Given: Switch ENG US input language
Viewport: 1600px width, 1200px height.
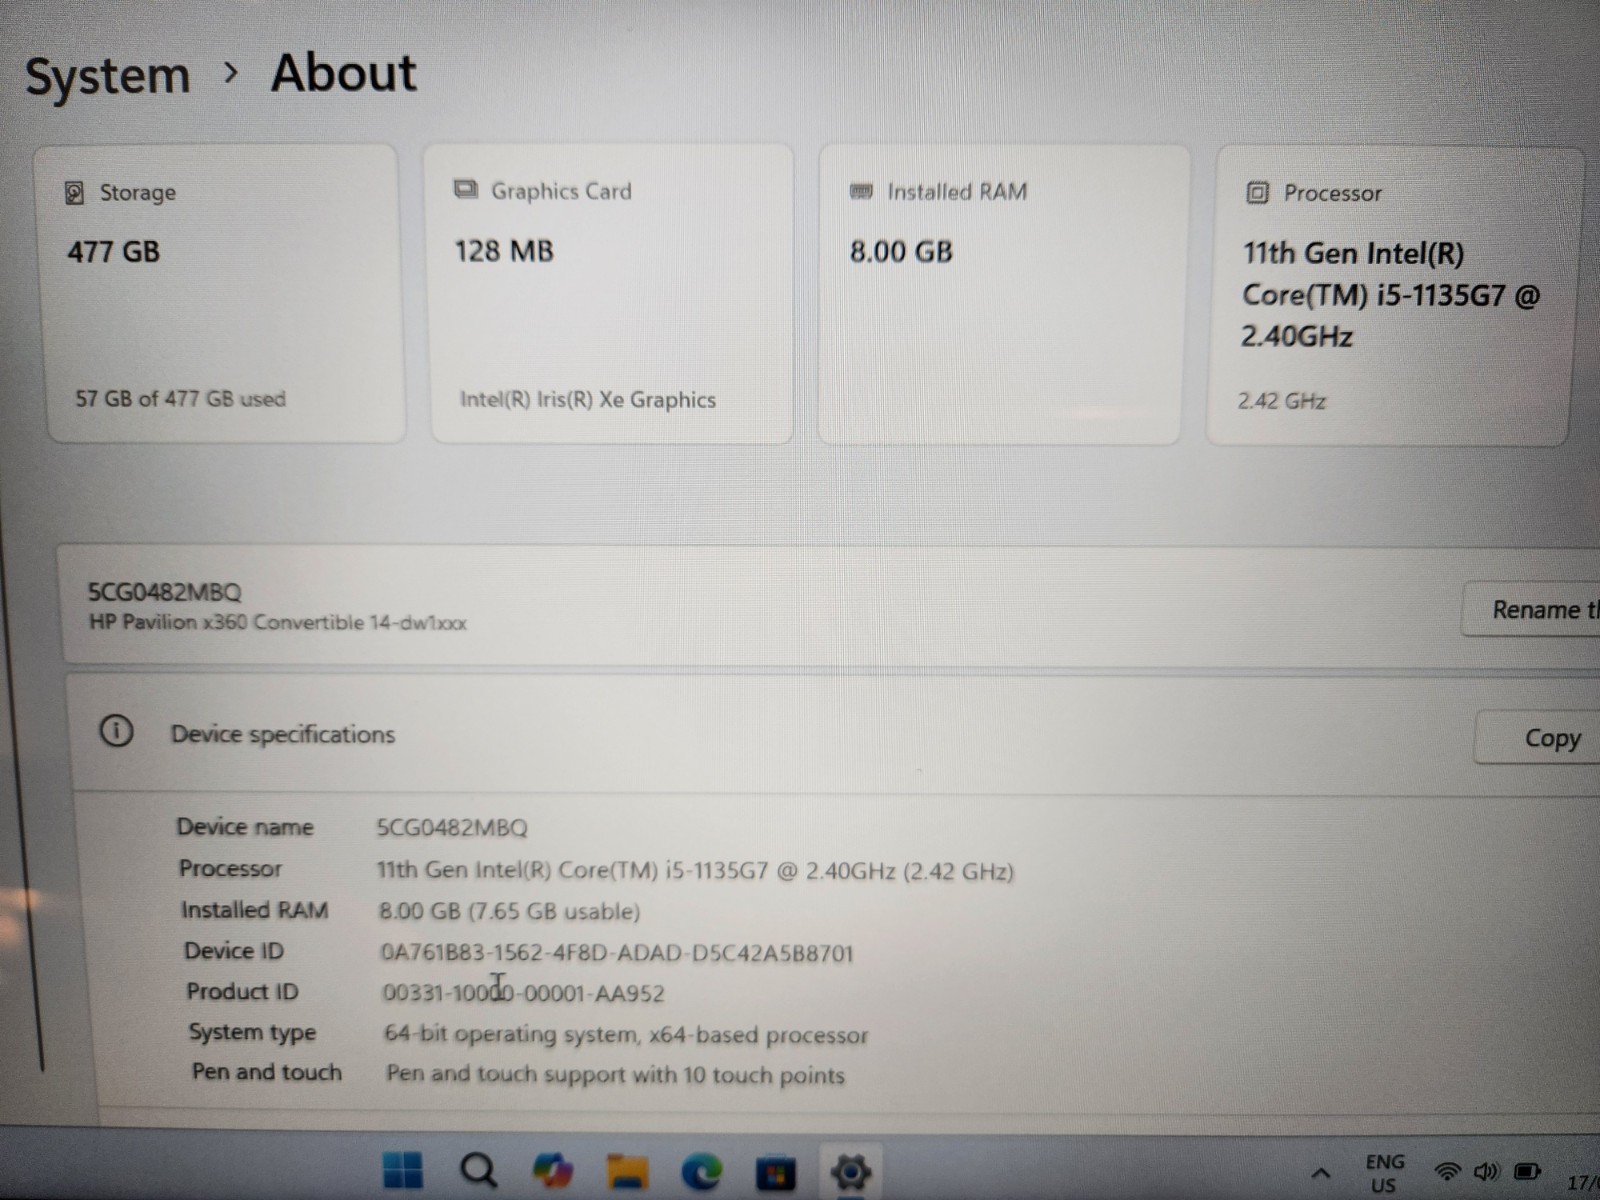Looking at the screenshot, I should pyautogui.click(x=1384, y=1173).
